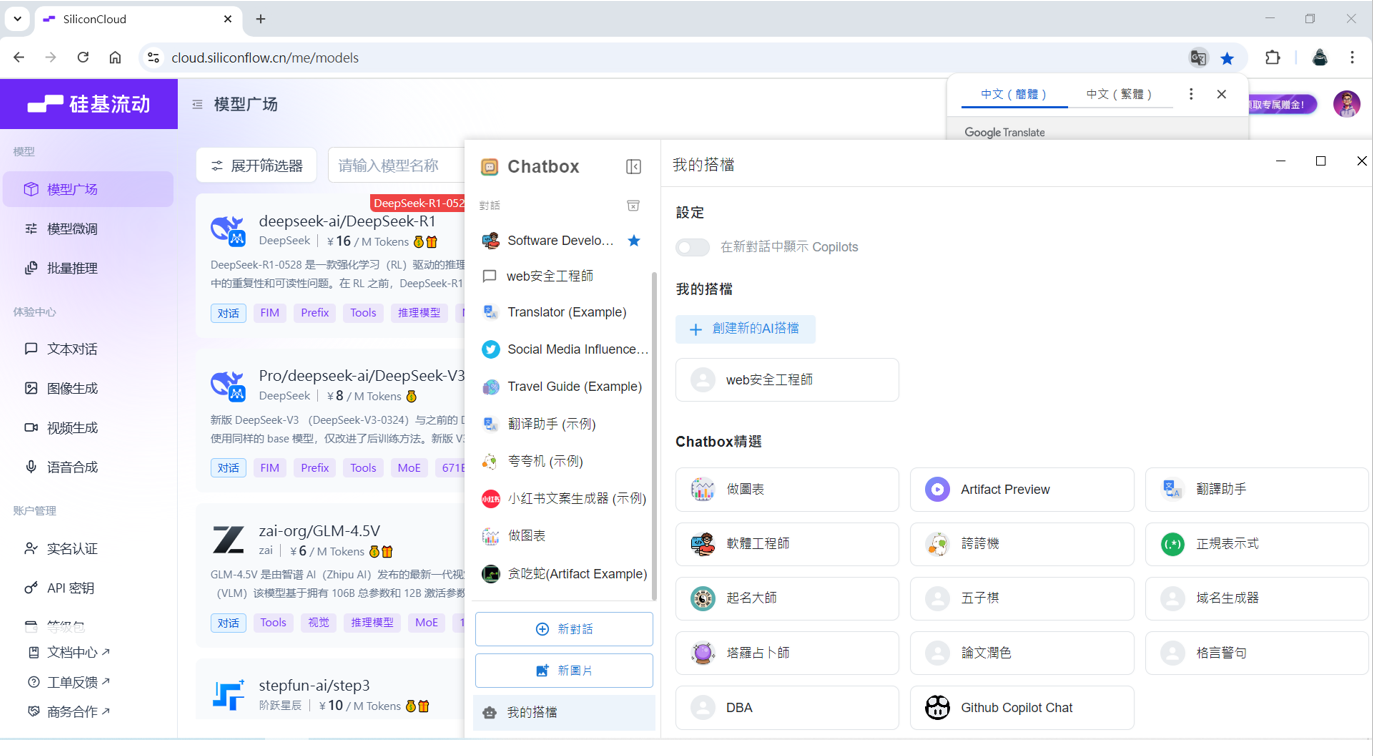Open 模型微调 in SiliconCloud sidebar
Screen dimensions: 1373x756
(x=88, y=229)
